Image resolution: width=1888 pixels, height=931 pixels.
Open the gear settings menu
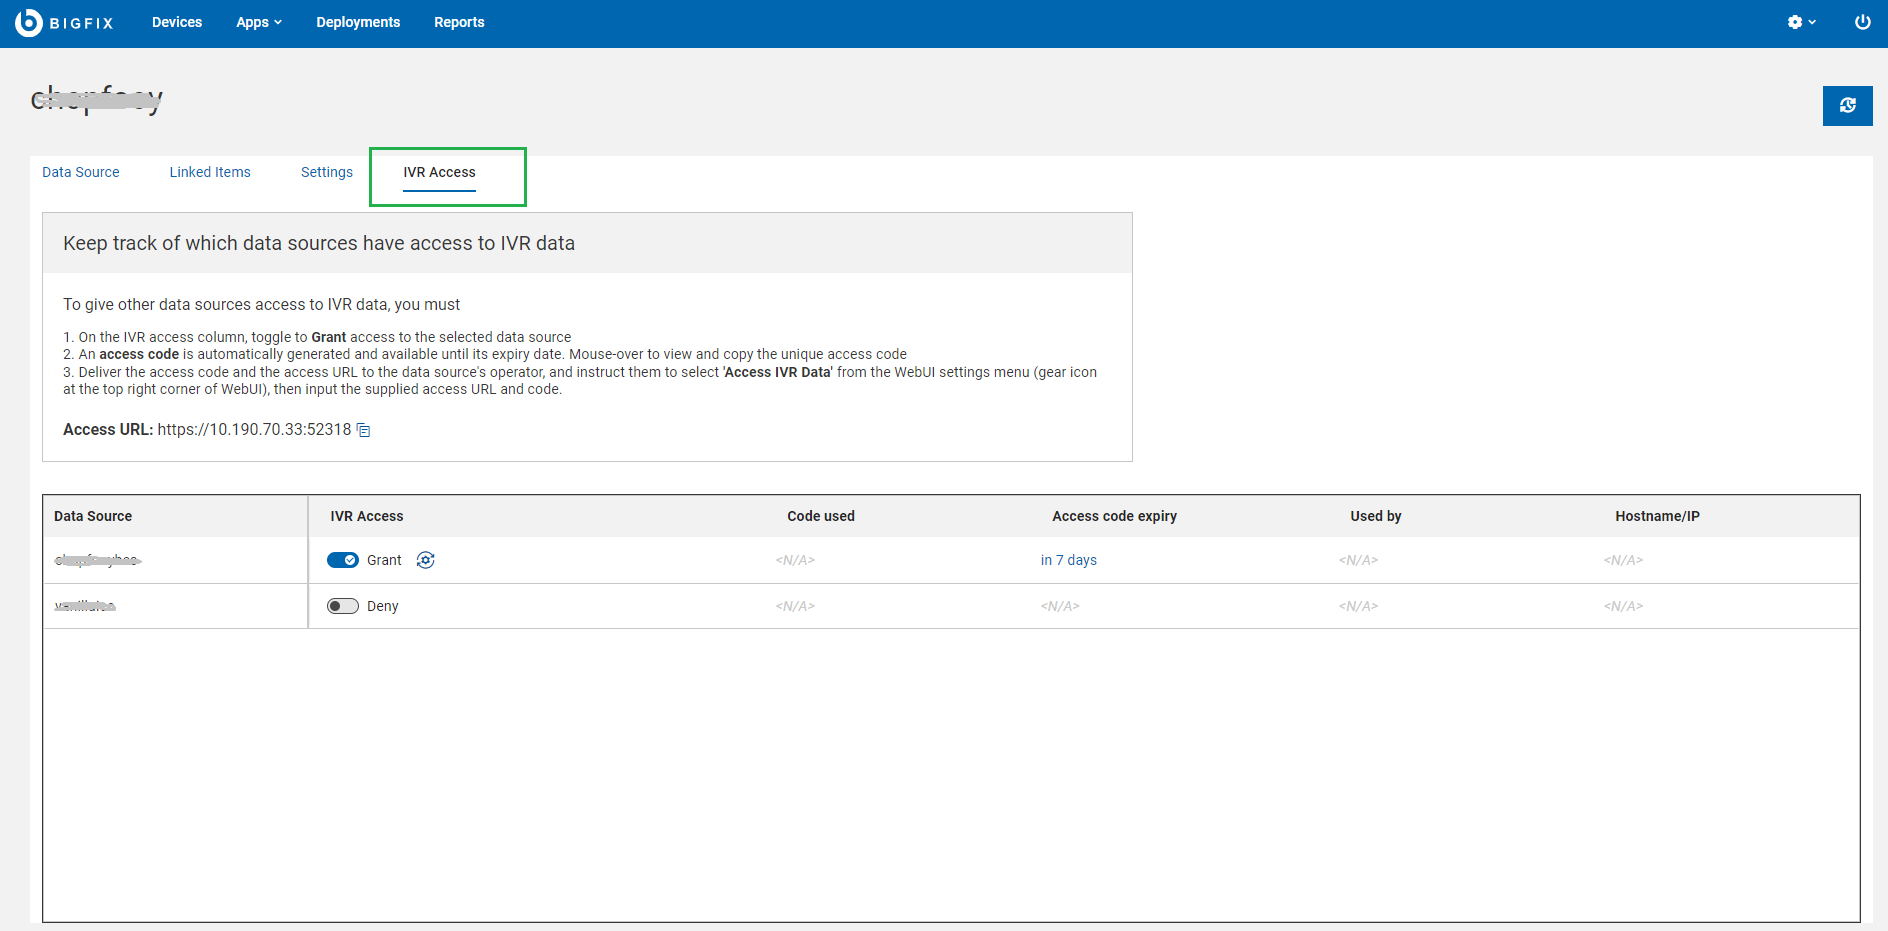coord(1800,22)
